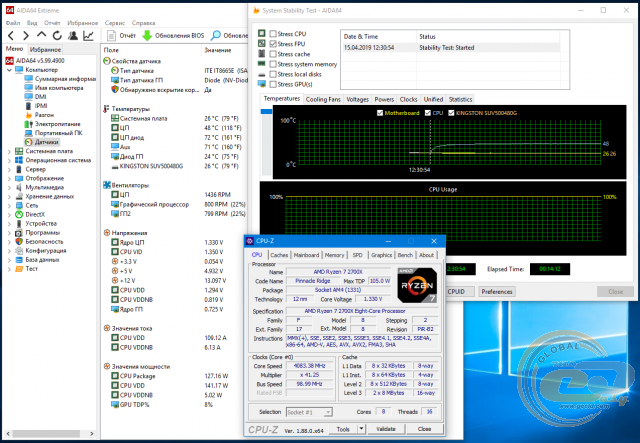This screenshot has width=640, height=443.
Task: Click the magnifier driver update icon
Action: [x=216, y=36]
